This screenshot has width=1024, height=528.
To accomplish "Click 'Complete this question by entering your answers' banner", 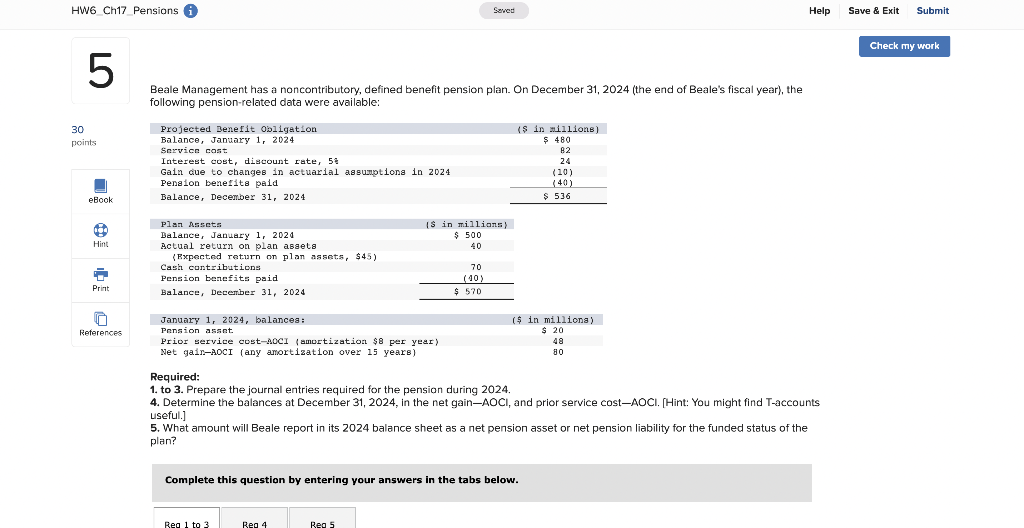I will pyautogui.click(x=482, y=483).
